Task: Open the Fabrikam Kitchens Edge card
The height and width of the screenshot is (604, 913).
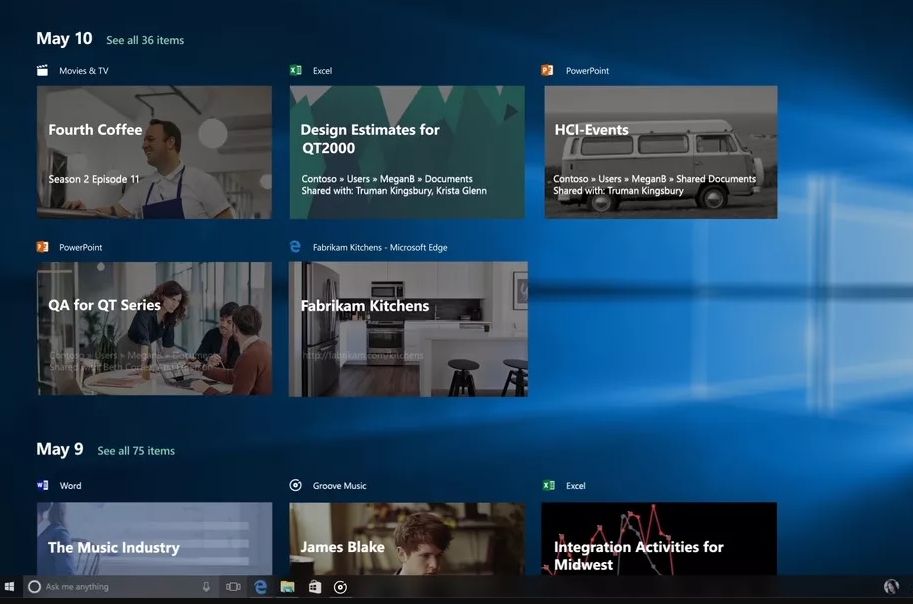Action: [408, 329]
